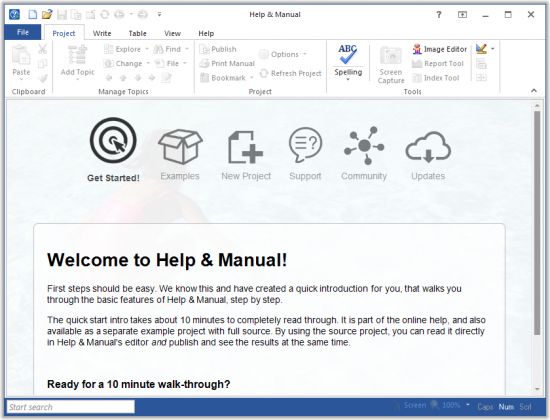Click Print Manual in Project group
Viewport: 550px width, 420px height.
(227, 64)
